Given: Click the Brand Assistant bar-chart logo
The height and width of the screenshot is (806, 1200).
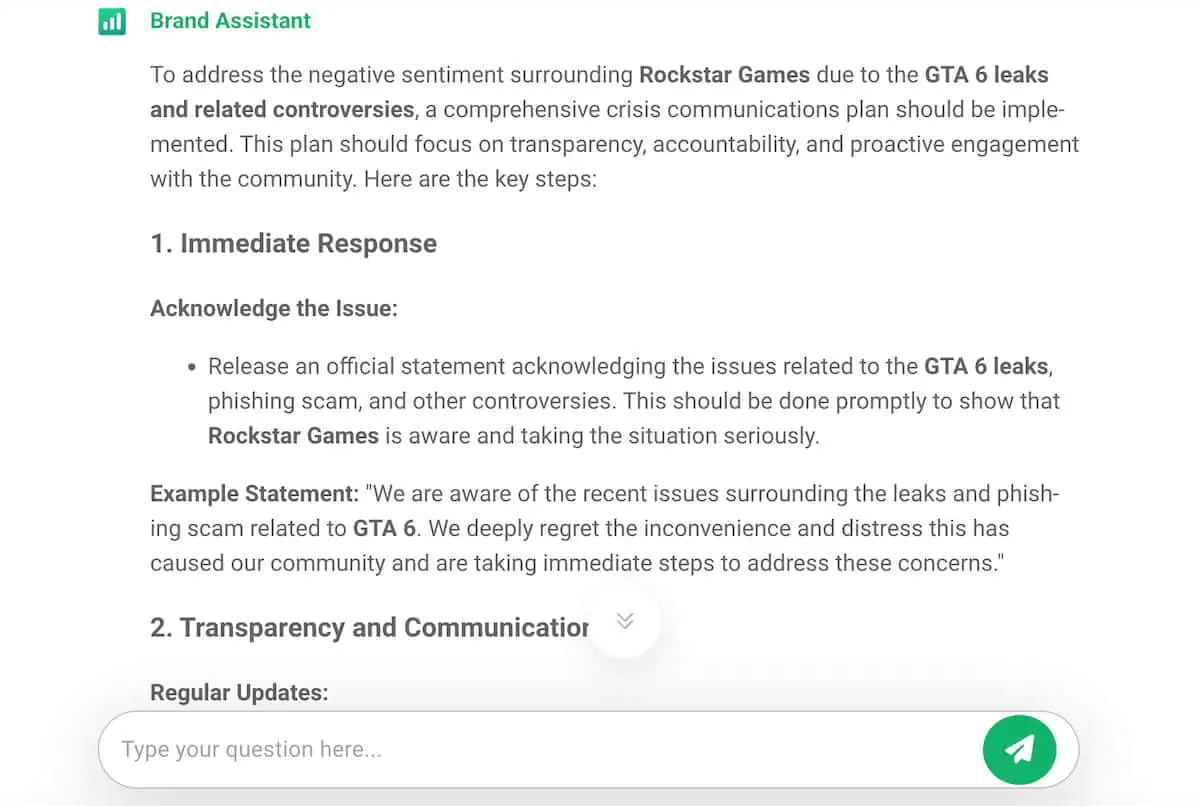Looking at the screenshot, I should click(x=112, y=21).
